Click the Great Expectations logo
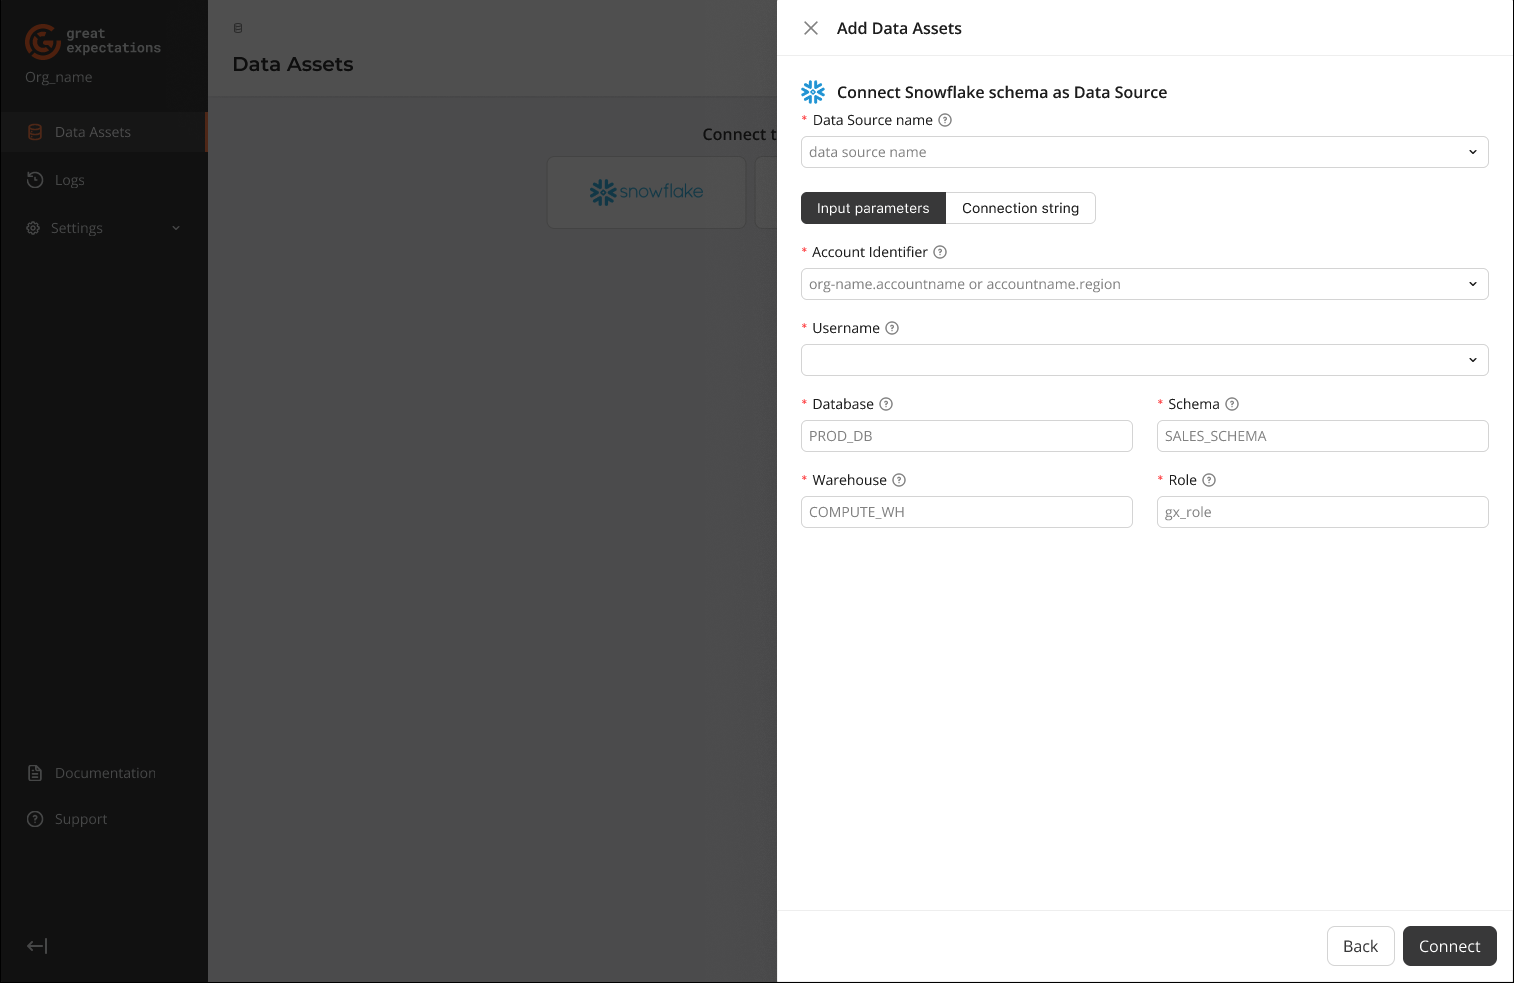The height and width of the screenshot is (983, 1514). coord(92,41)
